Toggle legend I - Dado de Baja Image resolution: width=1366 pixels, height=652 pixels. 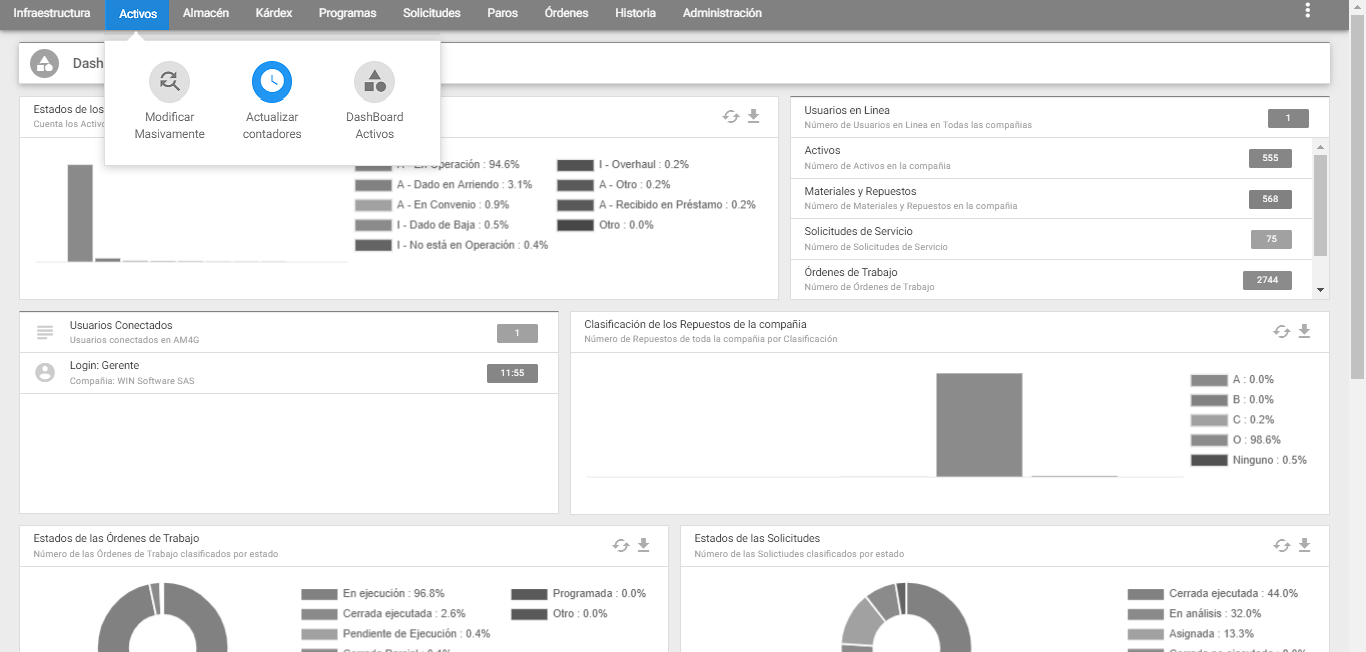click(x=432, y=225)
